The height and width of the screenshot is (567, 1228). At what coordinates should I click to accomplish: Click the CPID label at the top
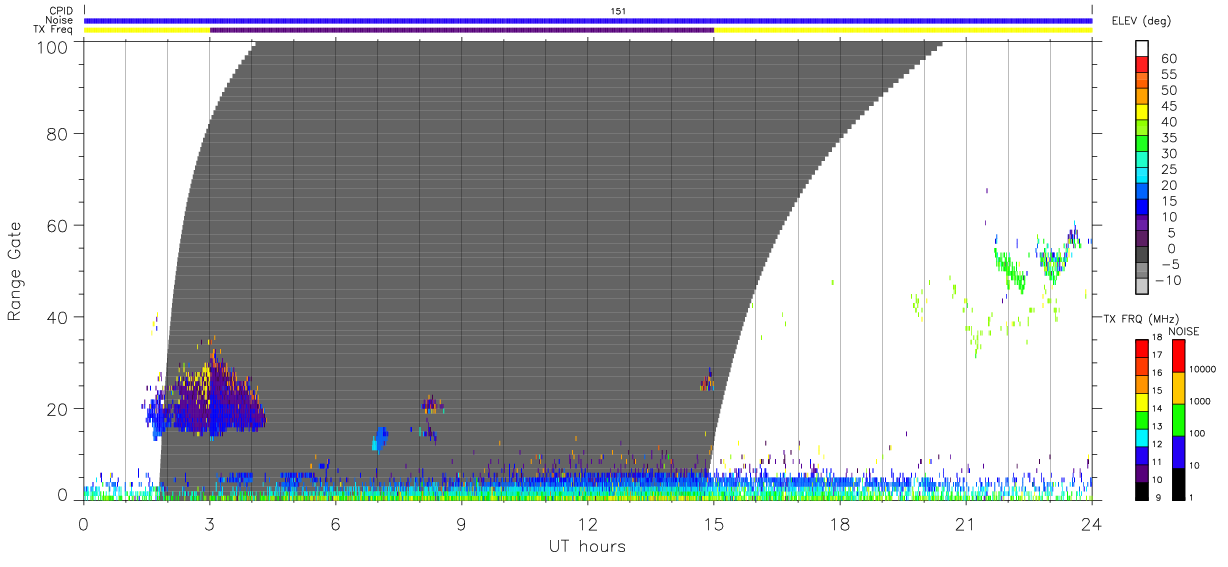click(60, 11)
